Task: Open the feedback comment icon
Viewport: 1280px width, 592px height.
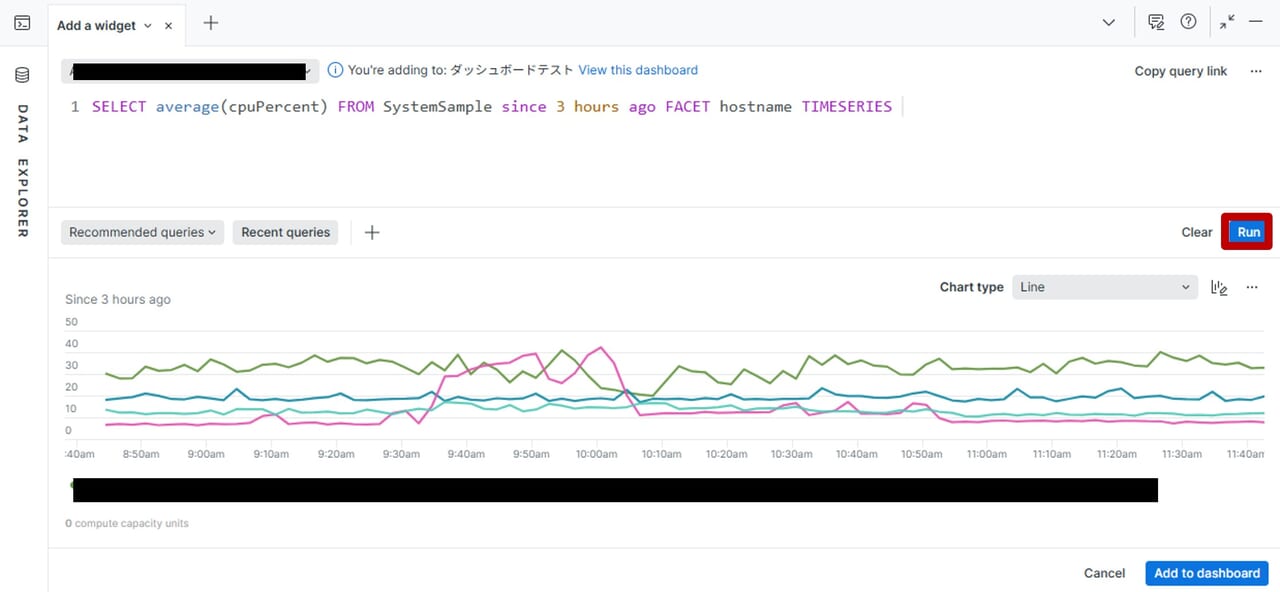Action: tap(1156, 22)
